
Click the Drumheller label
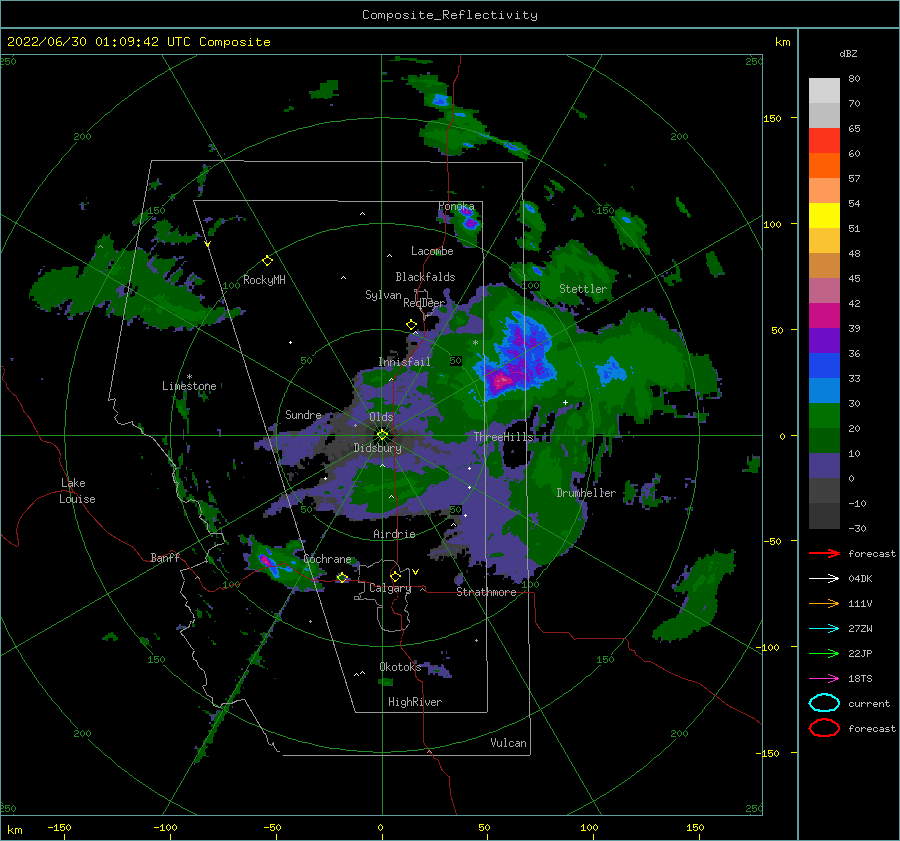click(x=586, y=493)
